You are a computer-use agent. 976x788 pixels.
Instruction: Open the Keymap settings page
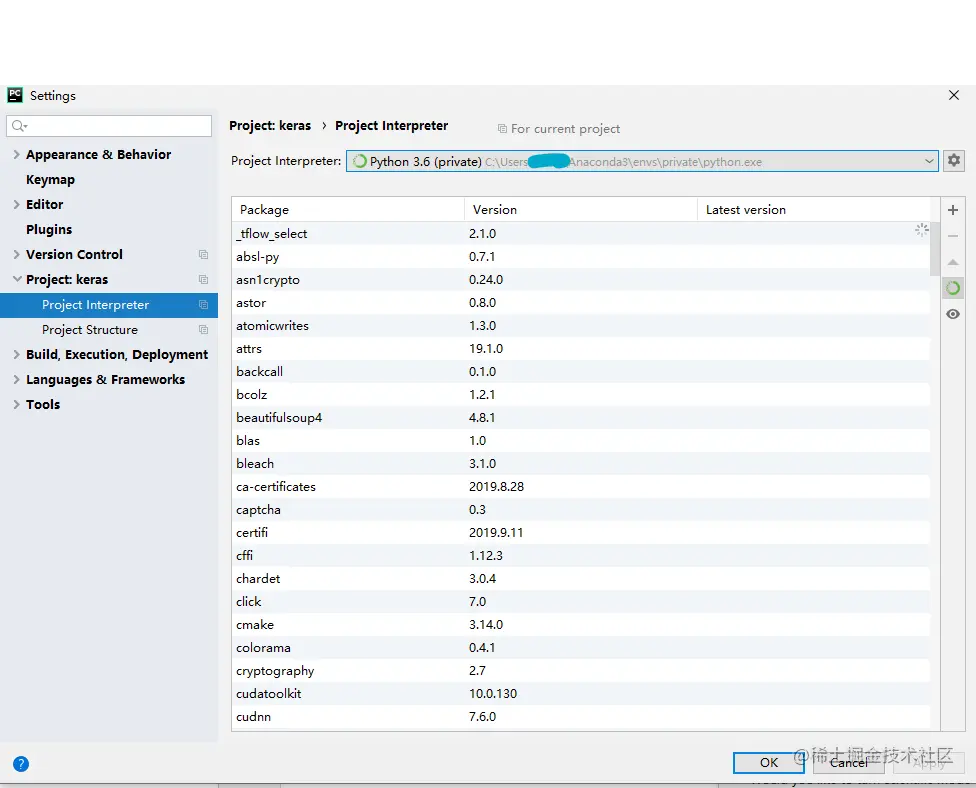50,180
